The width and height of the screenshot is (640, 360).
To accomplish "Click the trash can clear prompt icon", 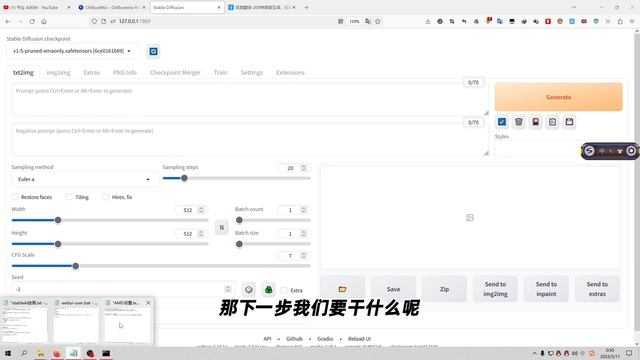I will (x=518, y=122).
